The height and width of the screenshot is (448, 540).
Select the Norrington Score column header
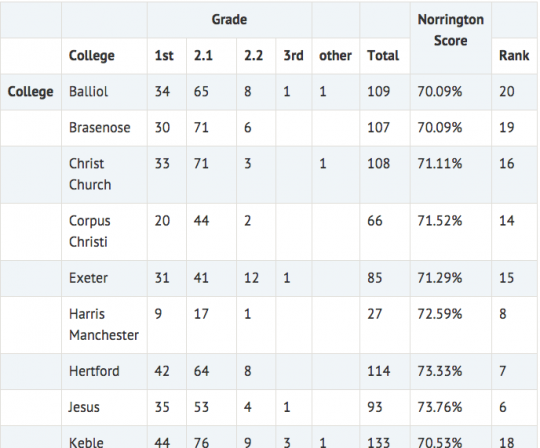450,30
